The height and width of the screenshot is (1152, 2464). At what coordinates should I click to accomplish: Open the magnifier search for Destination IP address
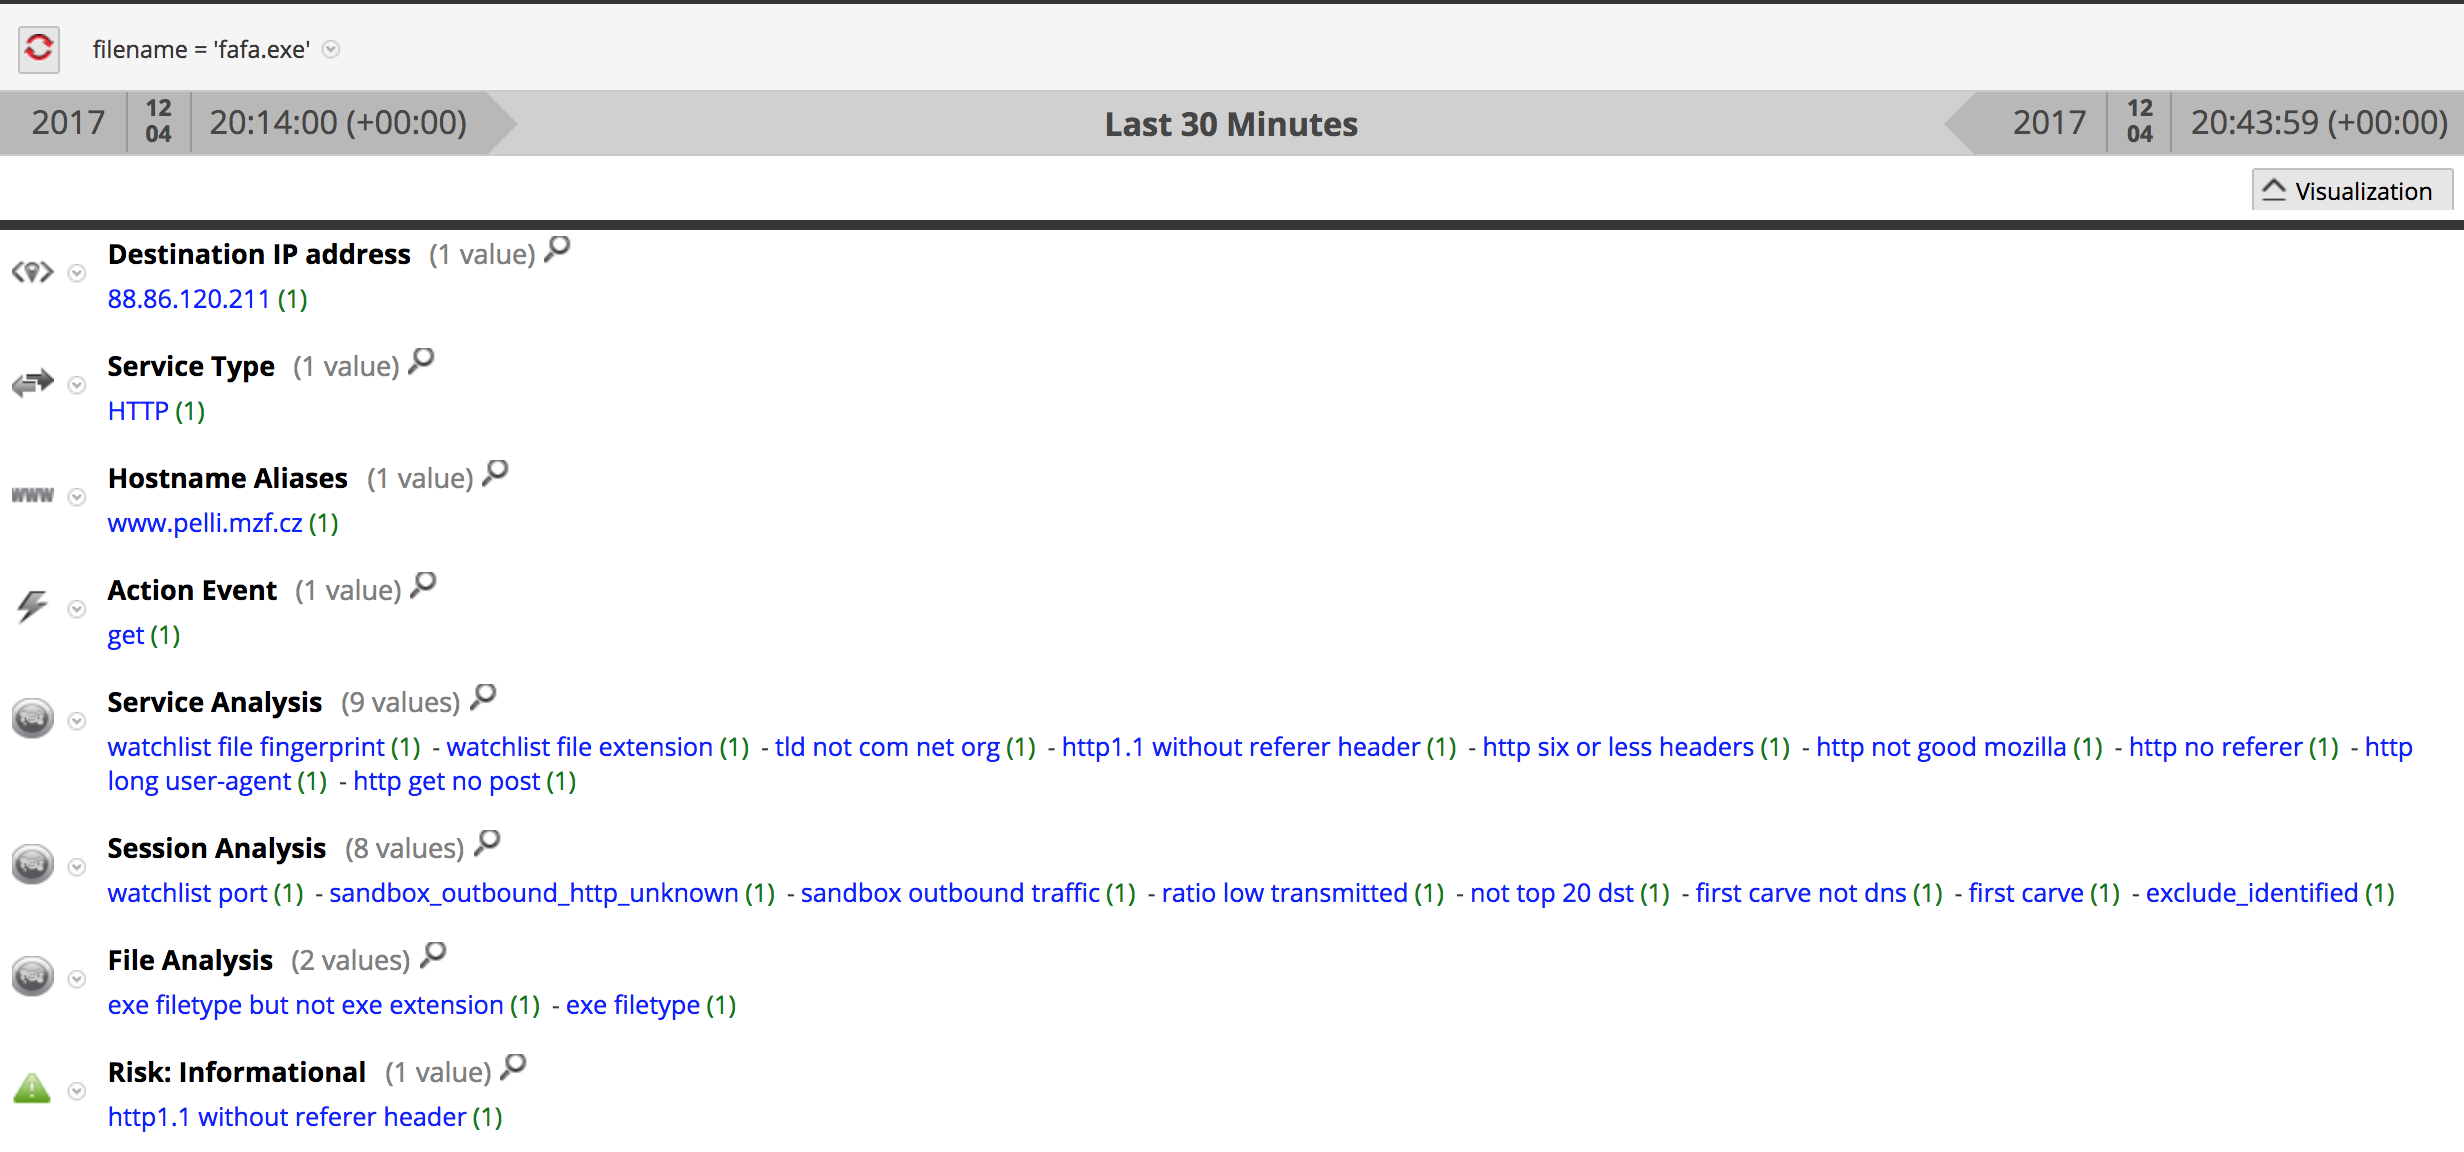coord(557,251)
